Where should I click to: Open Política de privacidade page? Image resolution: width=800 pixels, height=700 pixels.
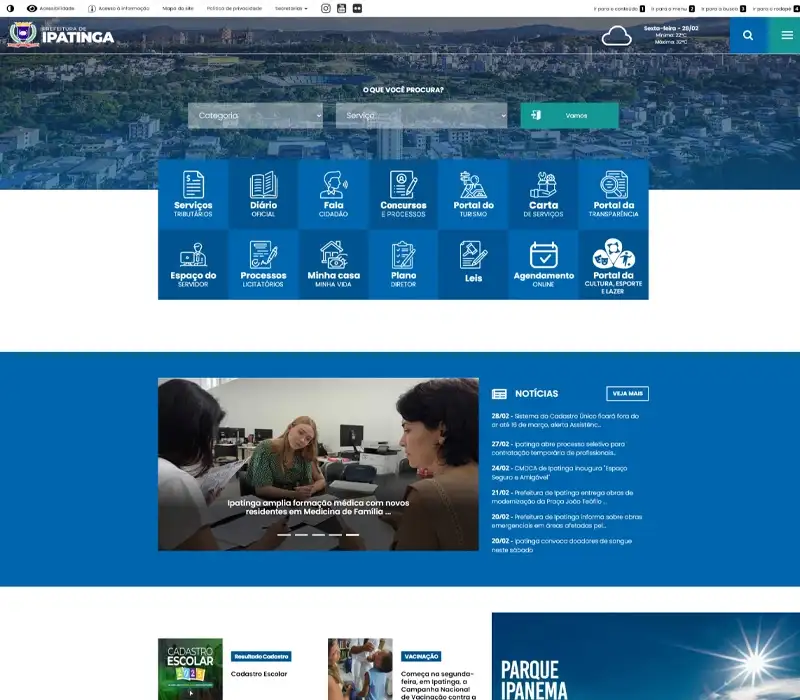click(234, 7)
